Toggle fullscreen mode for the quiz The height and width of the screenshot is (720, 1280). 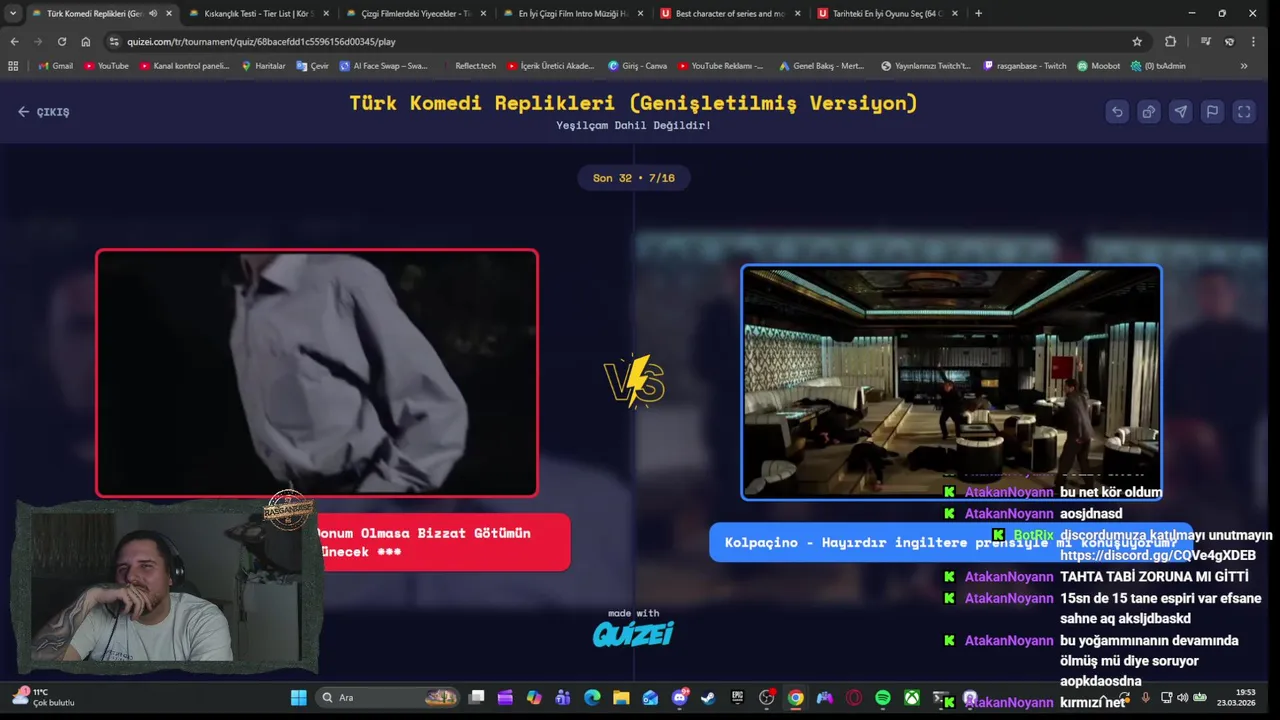click(x=1244, y=112)
